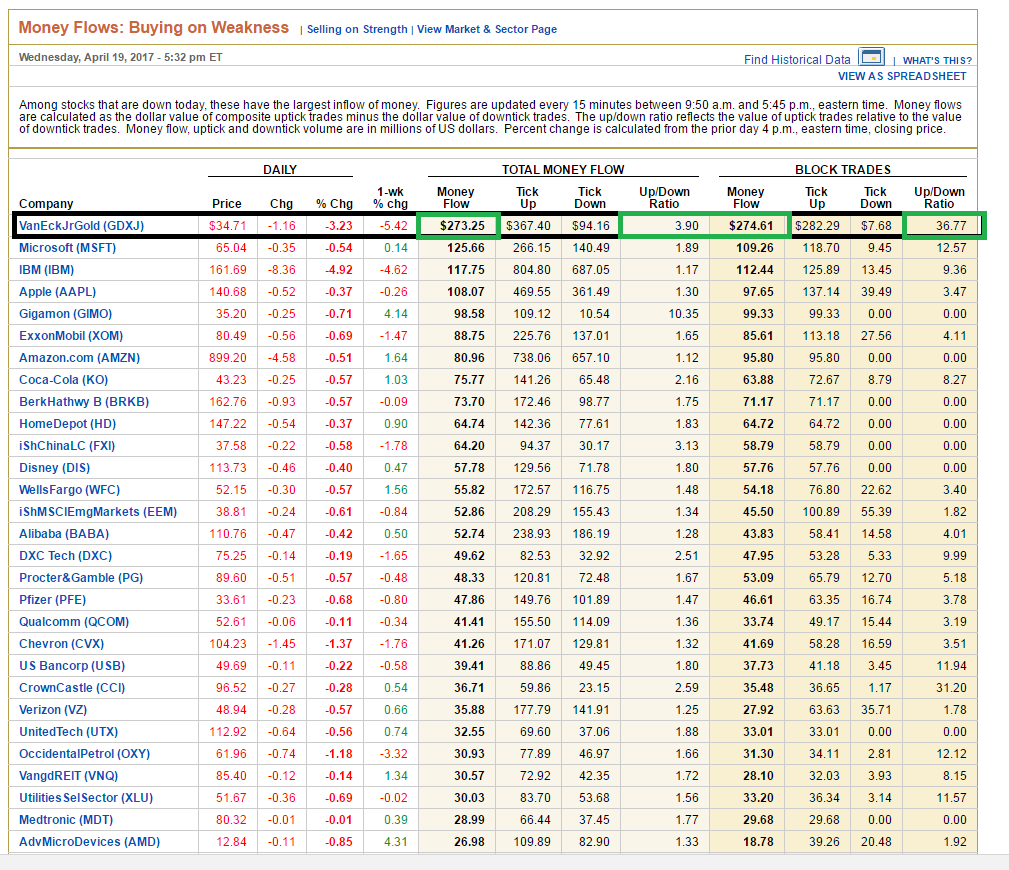The width and height of the screenshot is (1009, 870).
Task: Click the WellsFargo (WFC) link
Action: click(69, 490)
